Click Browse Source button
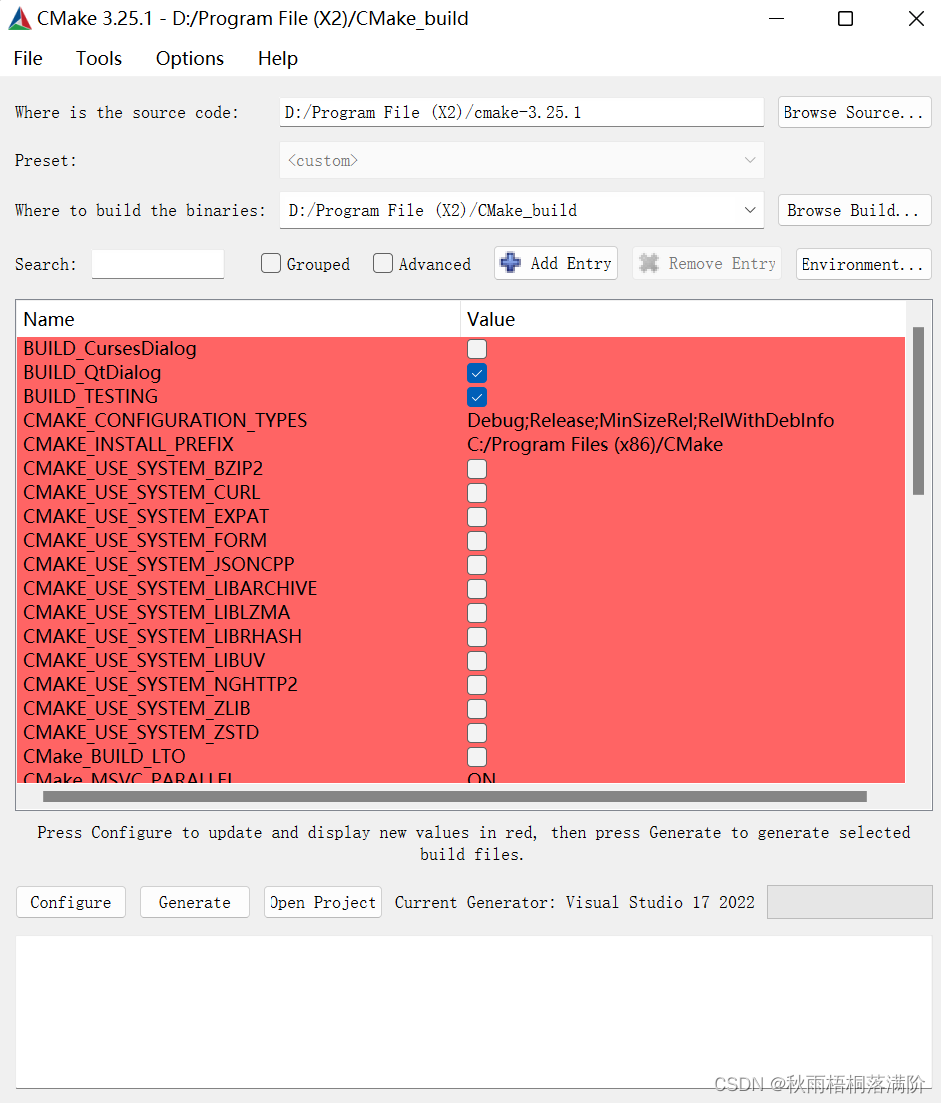This screenshot has width=941, height=1103. [854, 113]
